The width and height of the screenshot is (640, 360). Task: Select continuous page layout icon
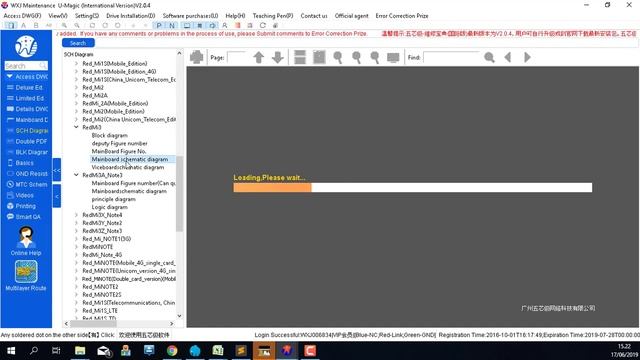300,57
